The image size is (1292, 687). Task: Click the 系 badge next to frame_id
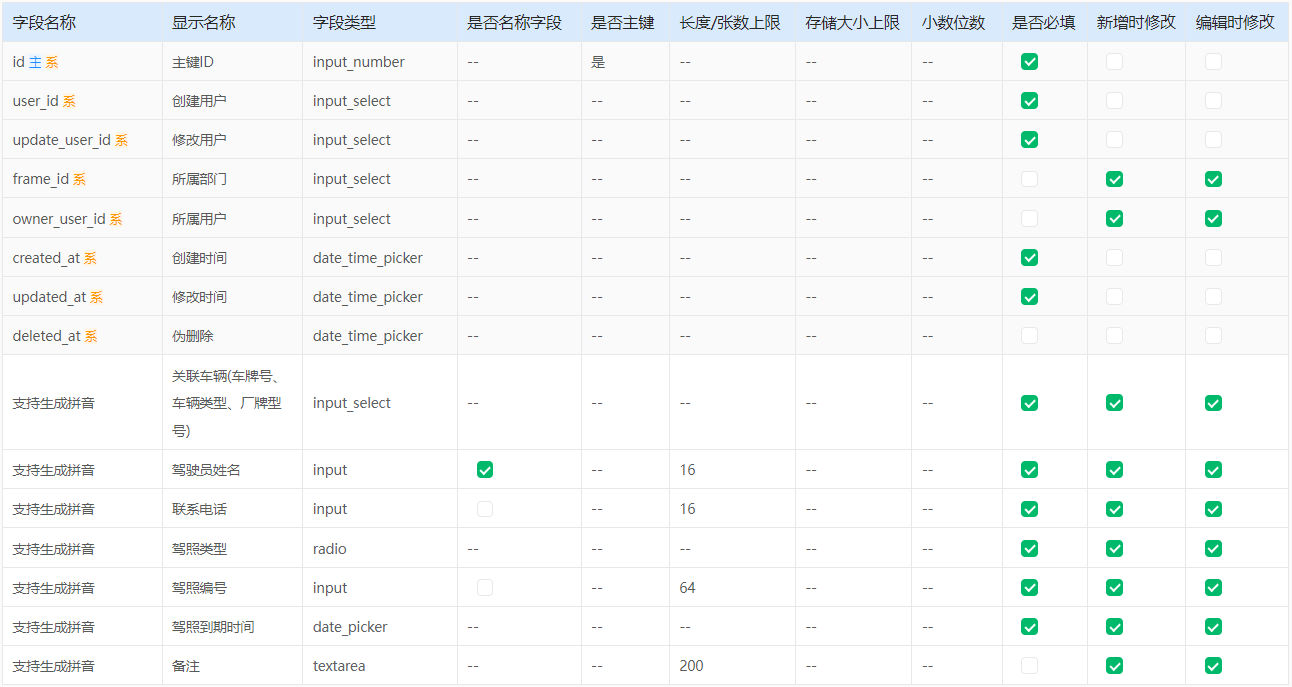click(79, 180)
